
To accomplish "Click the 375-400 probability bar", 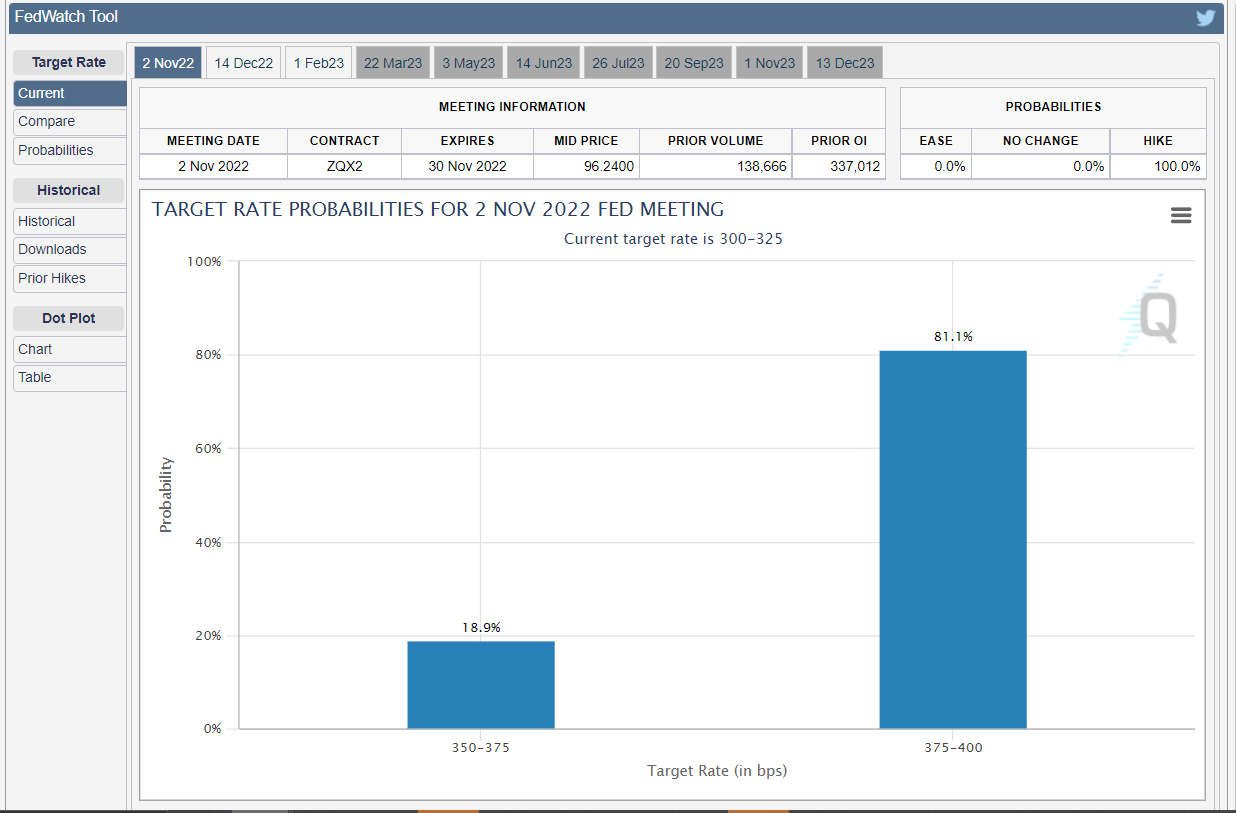I will pyautogui.click(x=953, y=540).
